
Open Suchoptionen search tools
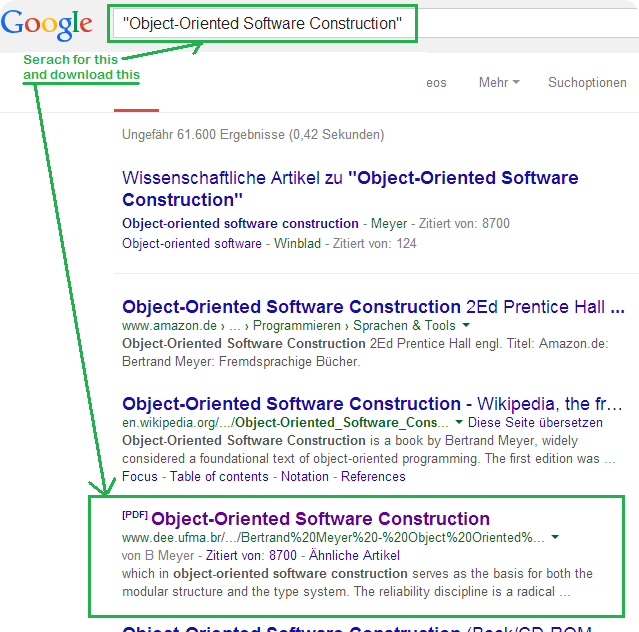pos(587,82)
